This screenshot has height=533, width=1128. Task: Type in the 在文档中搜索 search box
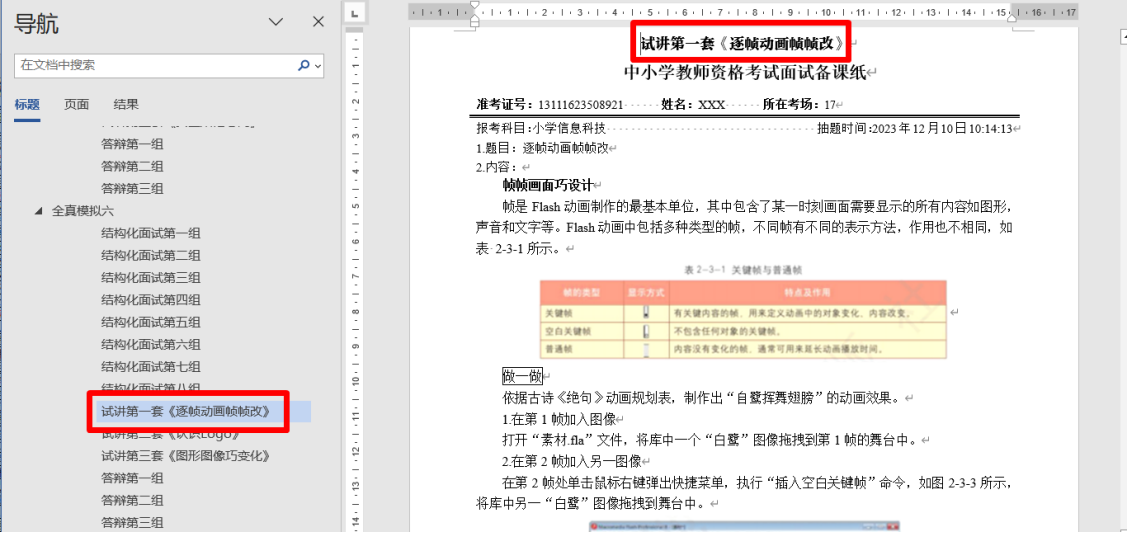pyautogui.click(x=150, y=65)
